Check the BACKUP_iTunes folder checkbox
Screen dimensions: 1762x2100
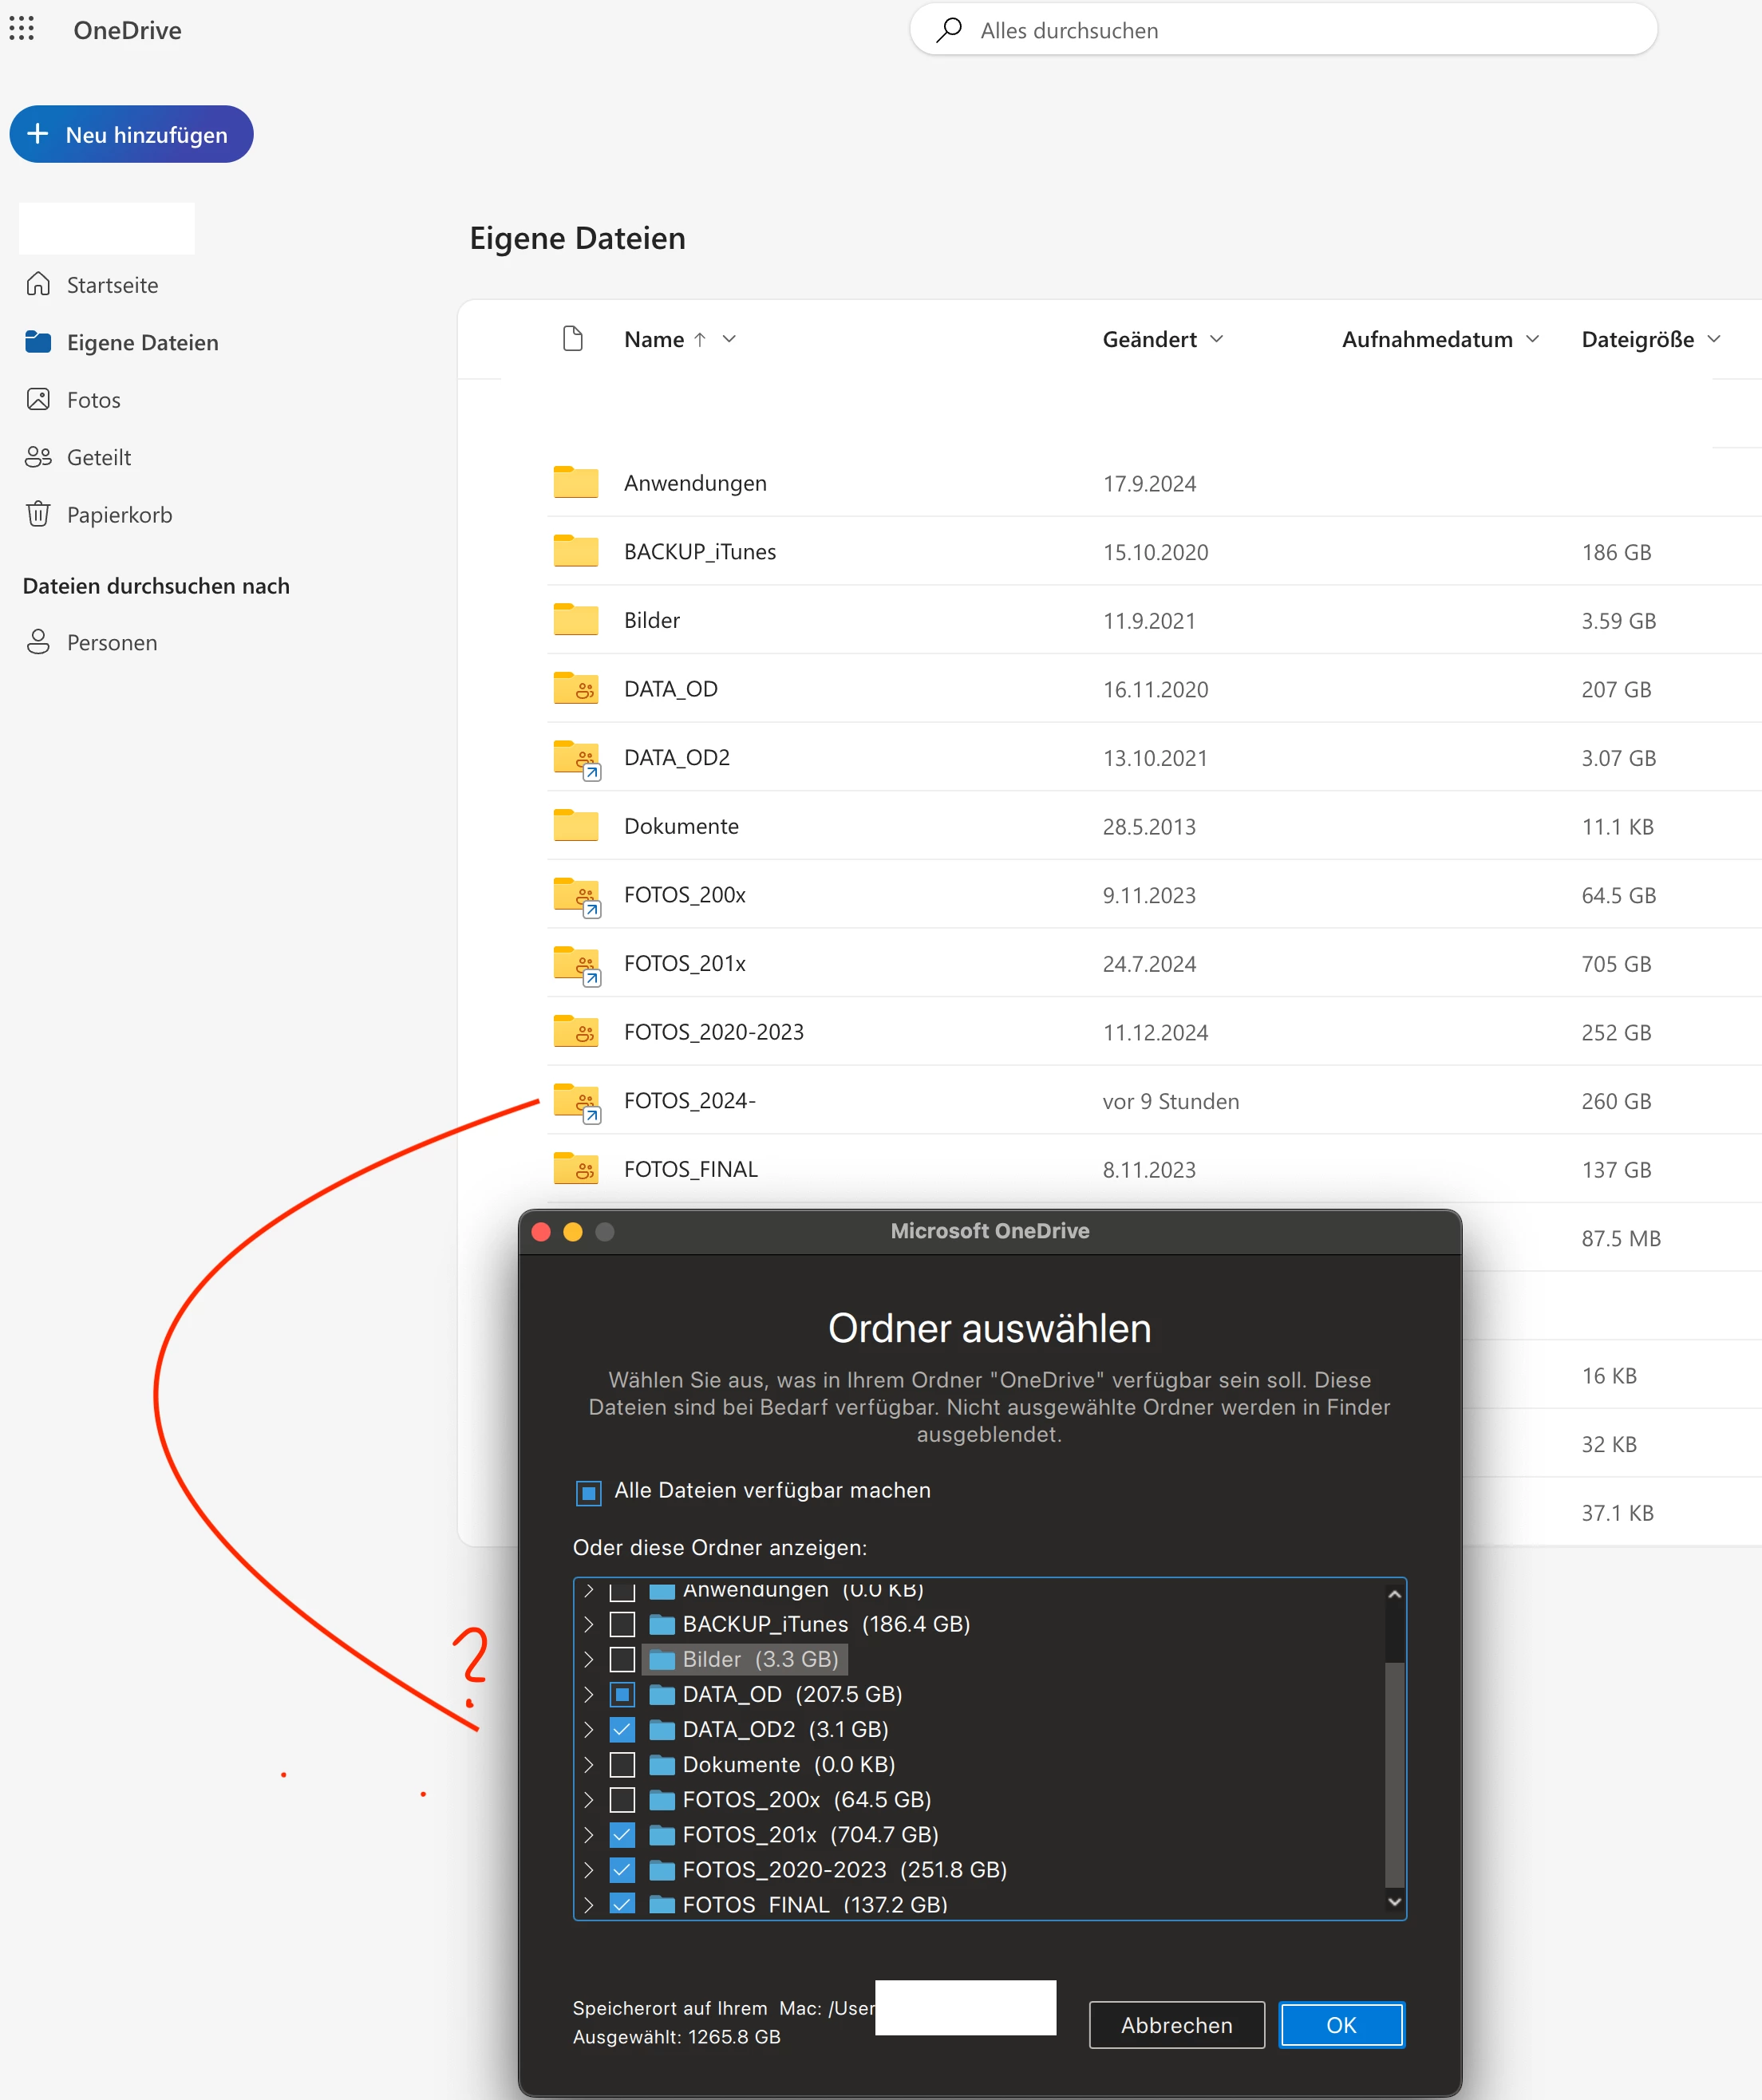(x=622, y=1624)
